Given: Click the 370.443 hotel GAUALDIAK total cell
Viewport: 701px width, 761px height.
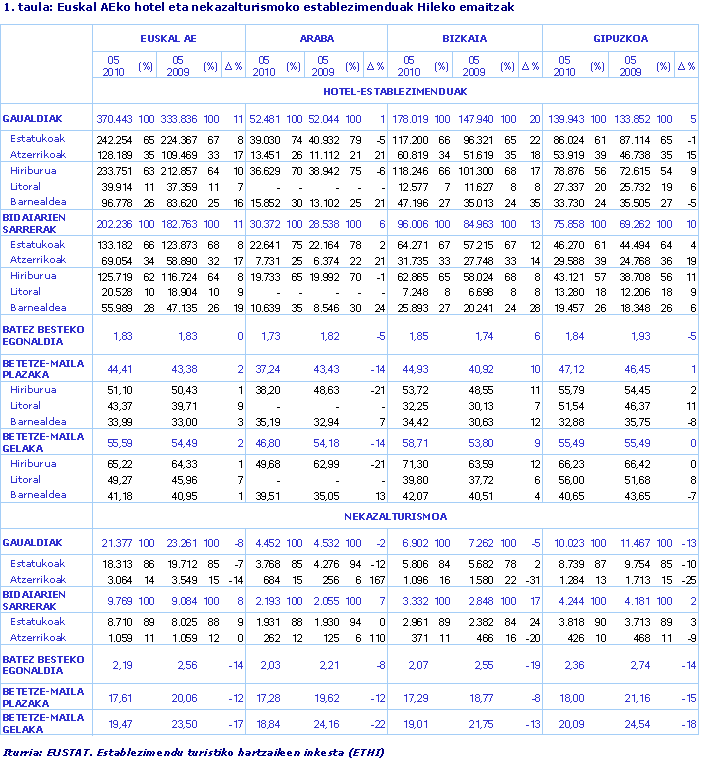Looking at the screenshot, I should [114, 119].
